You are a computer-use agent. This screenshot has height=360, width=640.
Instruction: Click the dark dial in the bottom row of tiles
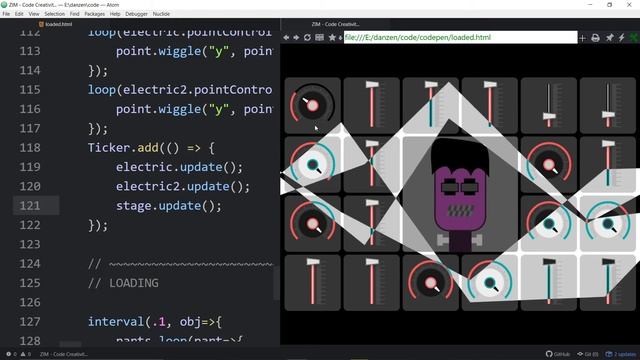pyautogui.click(x=430, y=282)
